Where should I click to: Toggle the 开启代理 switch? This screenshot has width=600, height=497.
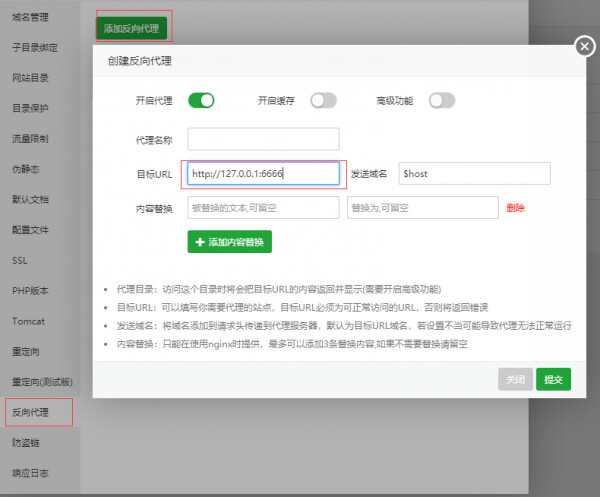tap(201, 100)
